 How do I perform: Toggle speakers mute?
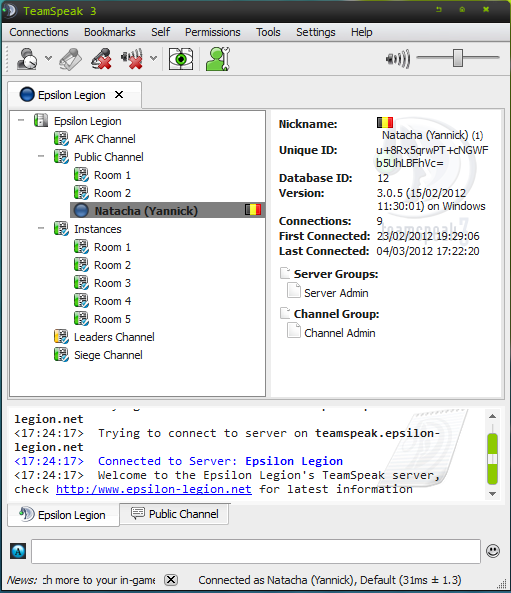(x=132, y=59)
